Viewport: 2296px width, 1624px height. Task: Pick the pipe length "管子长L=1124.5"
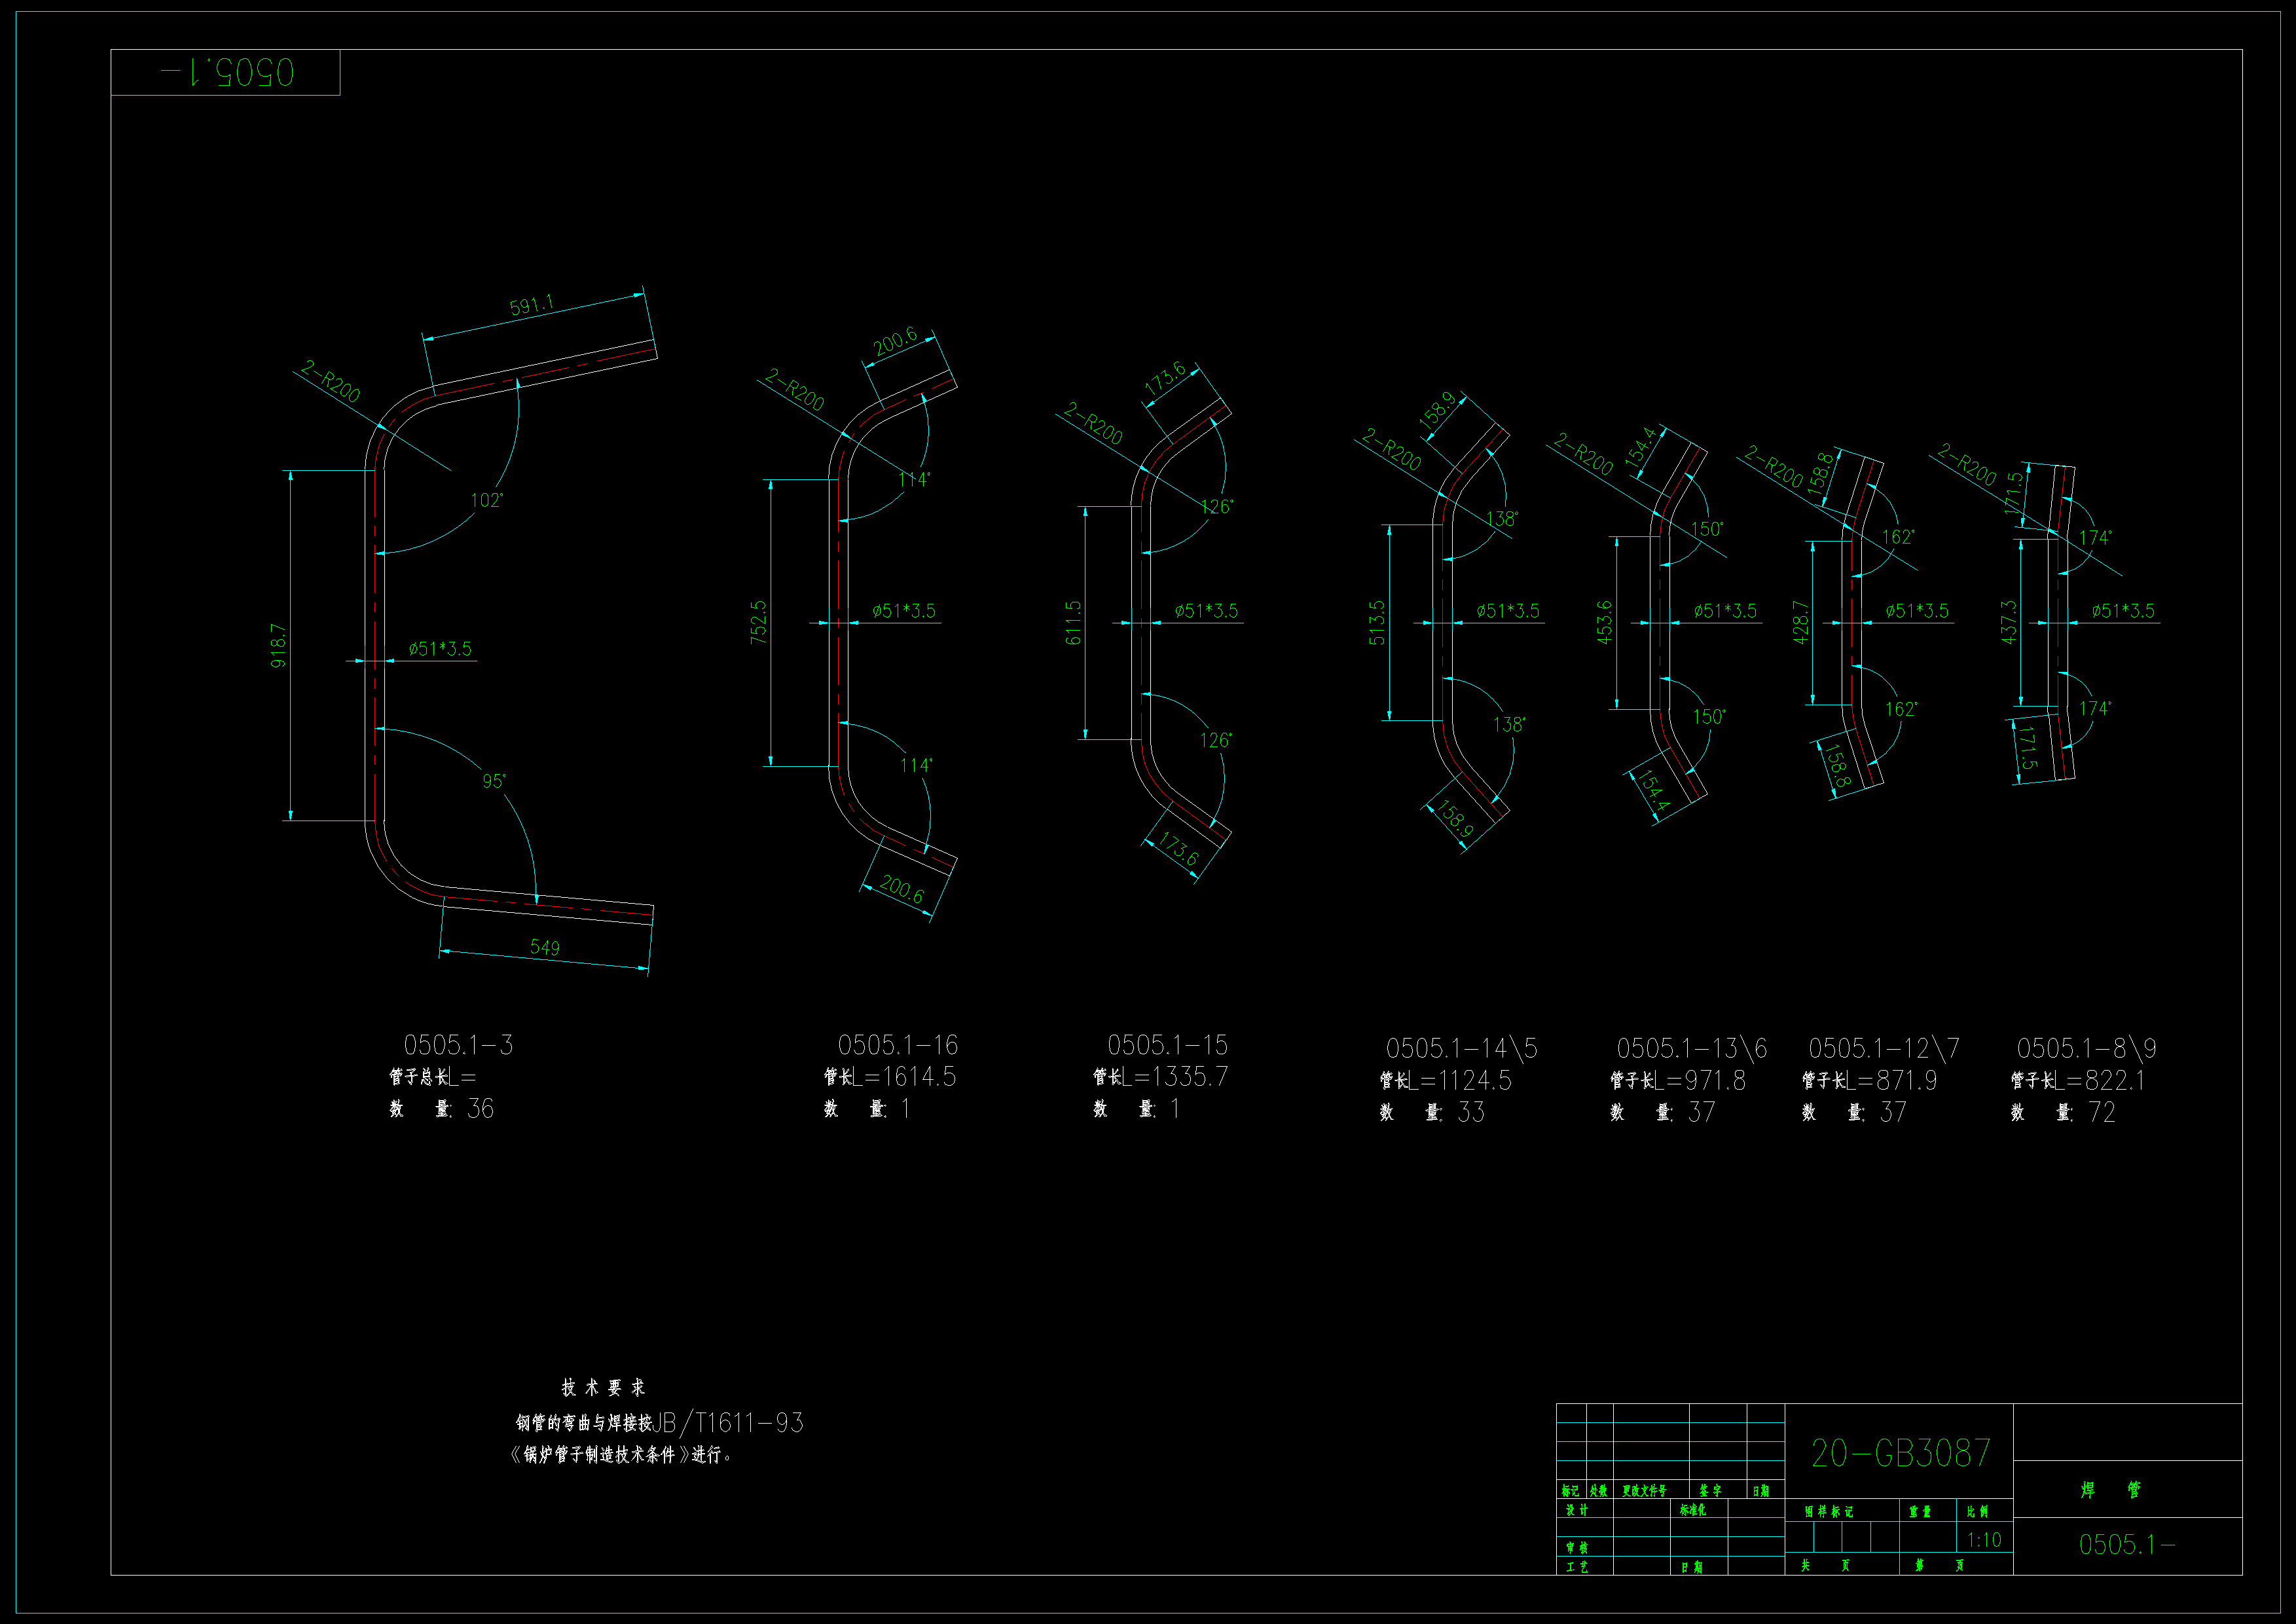[x=1446, y=1081]
